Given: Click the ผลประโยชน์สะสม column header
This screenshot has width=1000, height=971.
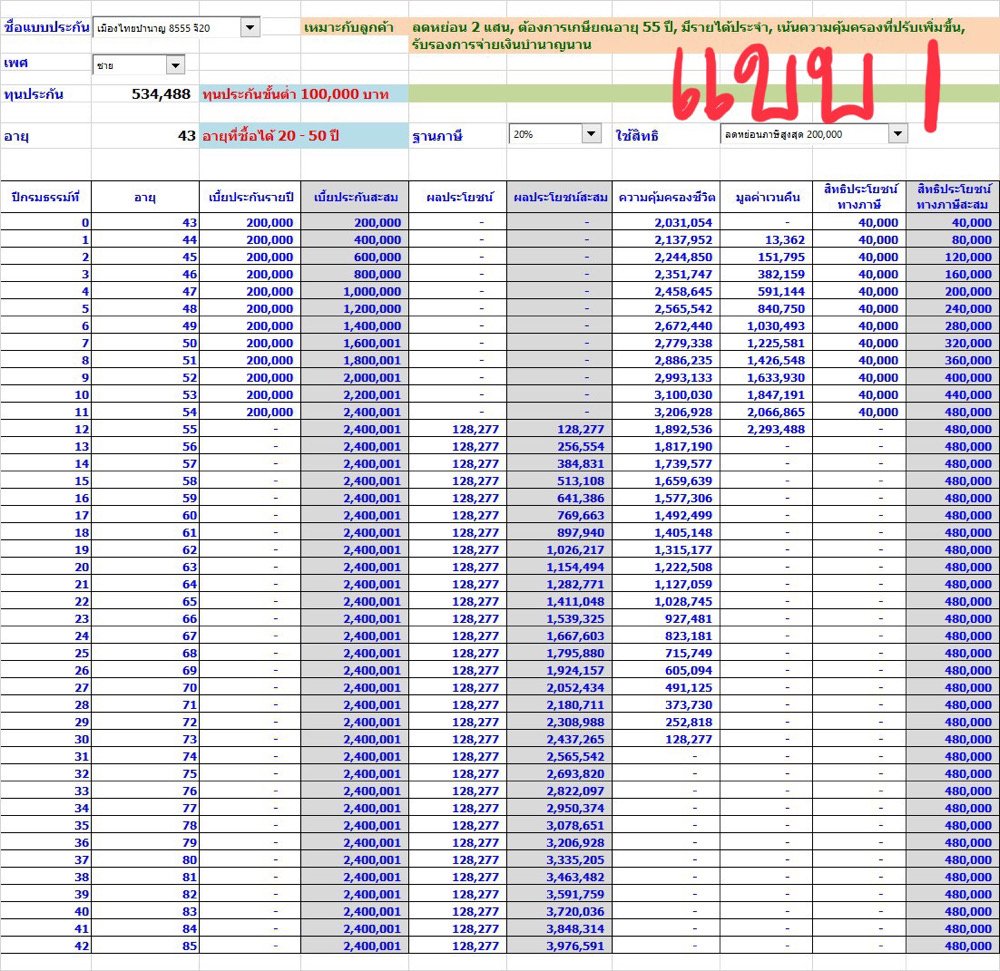Looking at the screenshot, I should [x=560, y=197].
